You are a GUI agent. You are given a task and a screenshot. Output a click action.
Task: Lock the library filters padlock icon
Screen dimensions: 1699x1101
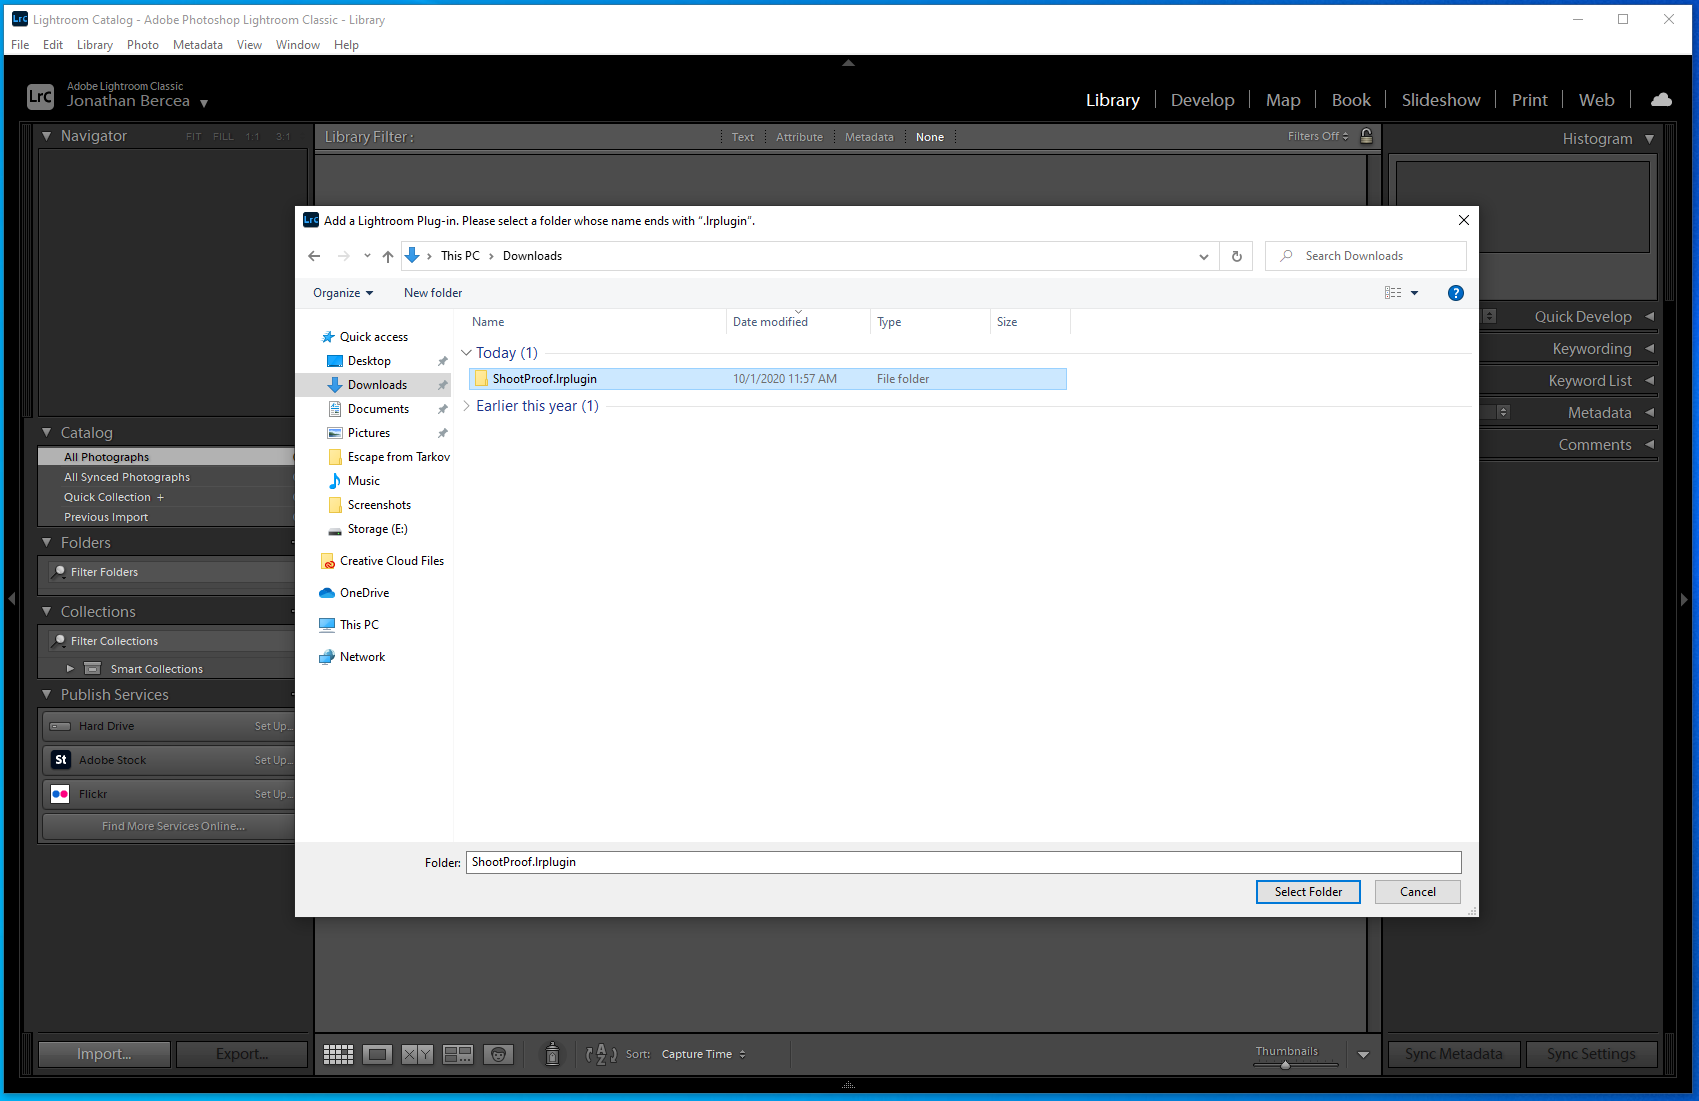click(x=1367, y=136)
